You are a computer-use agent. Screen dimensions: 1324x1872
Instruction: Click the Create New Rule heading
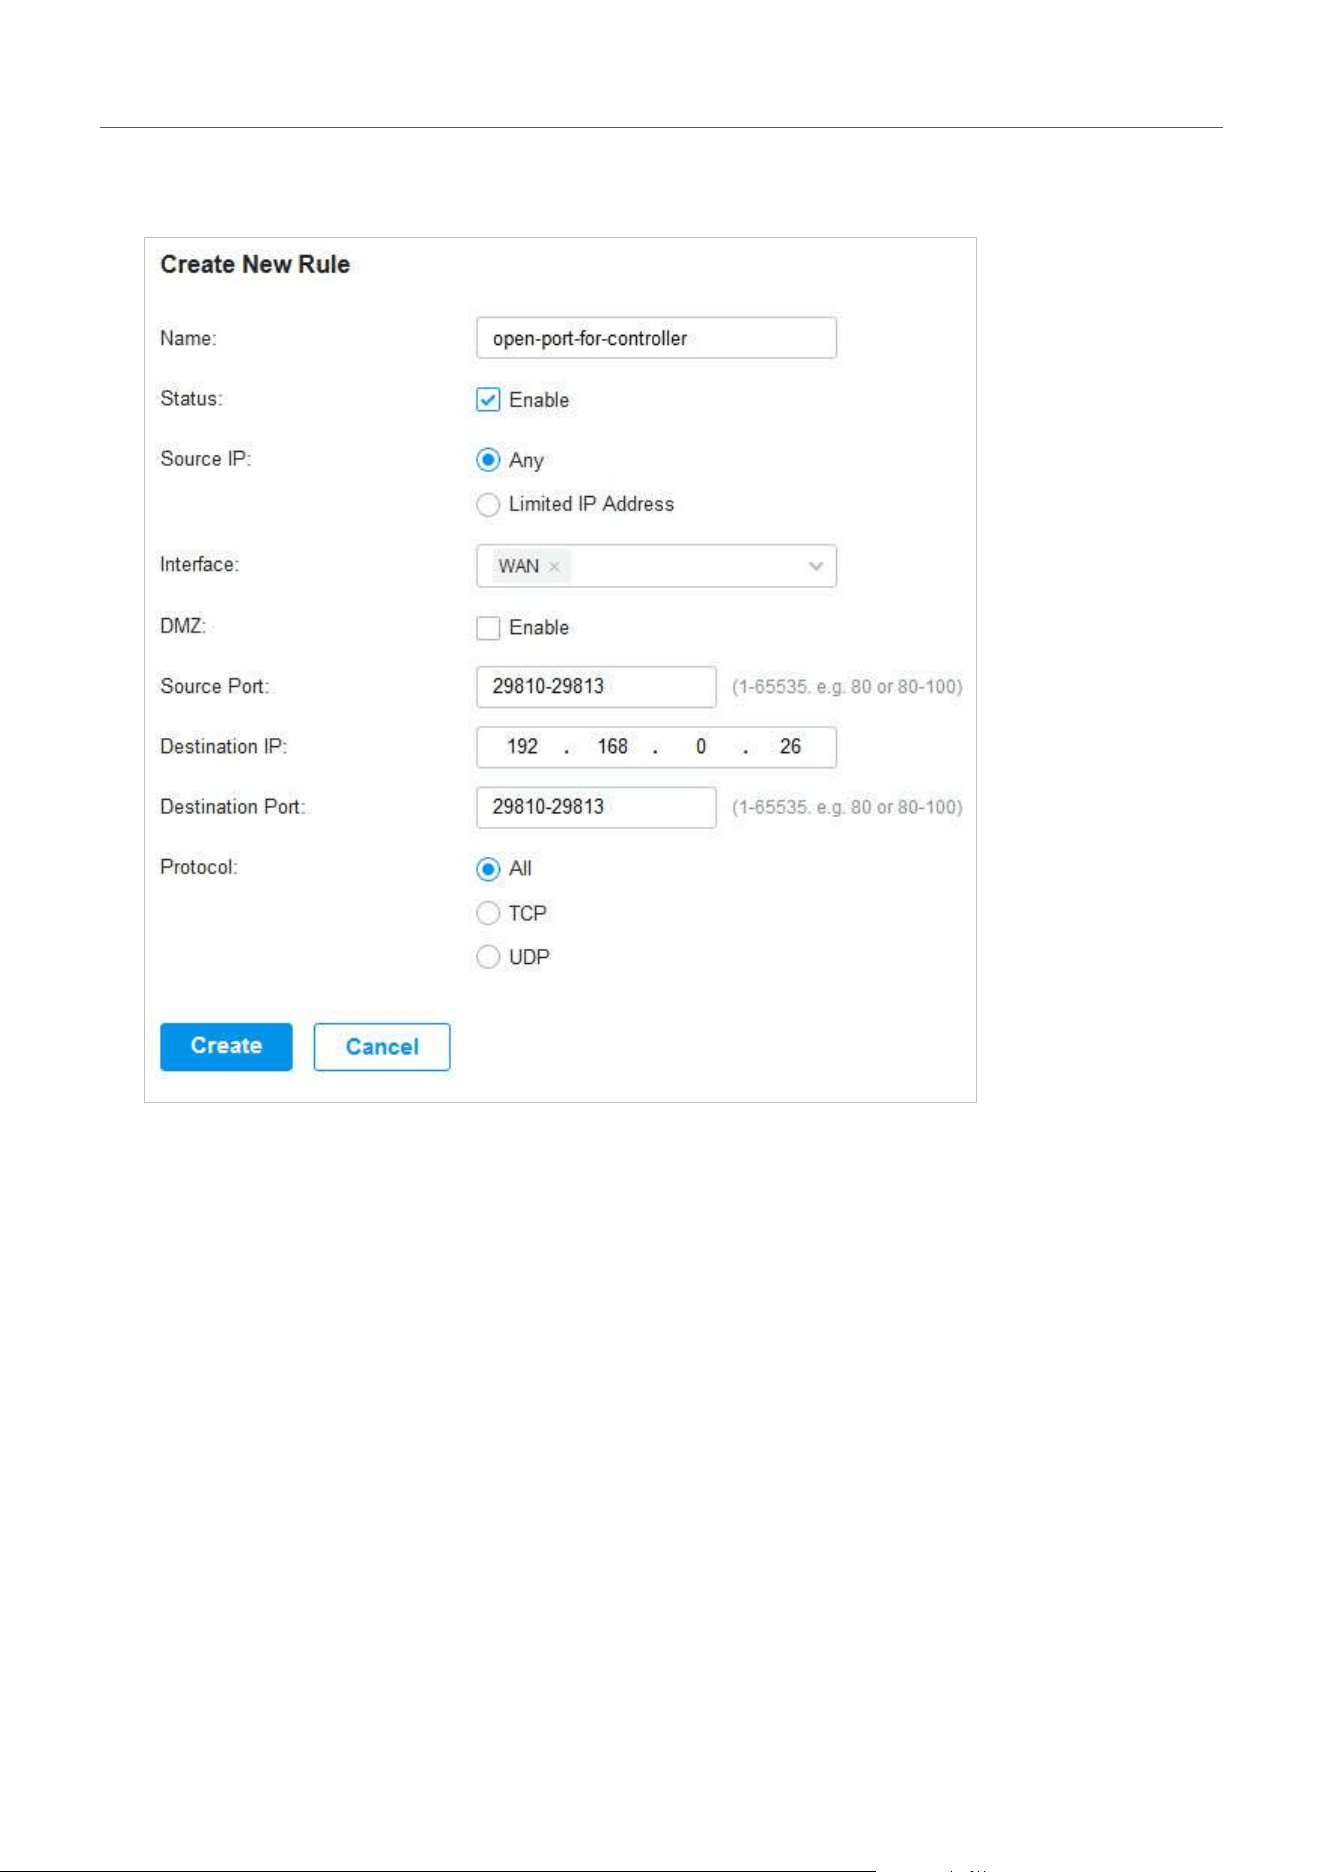click(255, 264)
